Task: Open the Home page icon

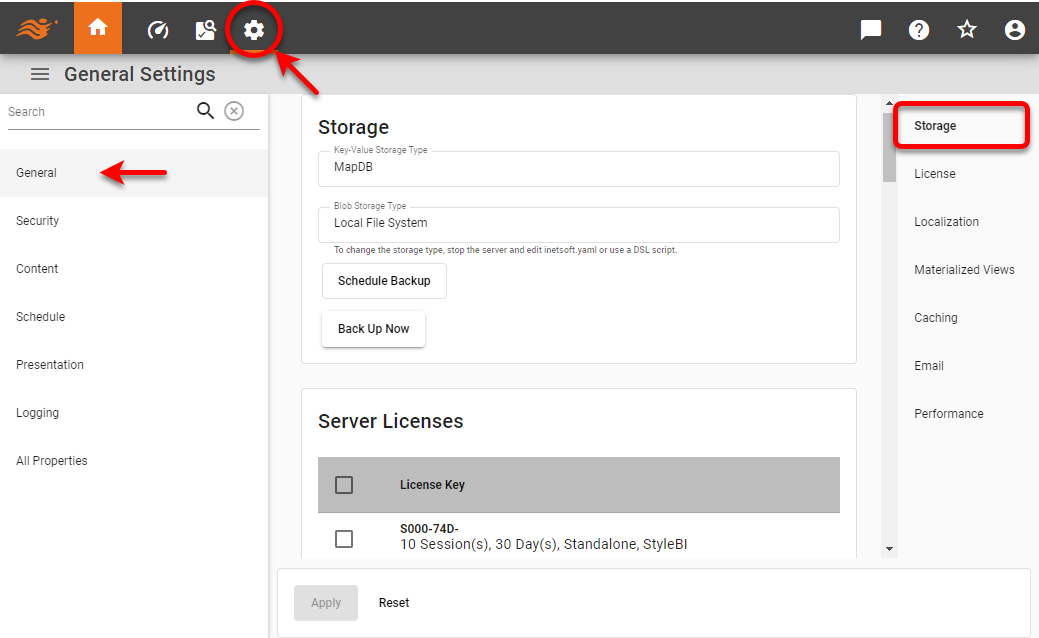Action: click(x=97, y=28)
